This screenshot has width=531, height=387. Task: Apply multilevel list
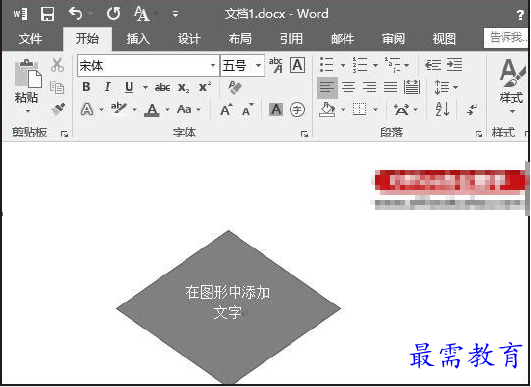392,65
